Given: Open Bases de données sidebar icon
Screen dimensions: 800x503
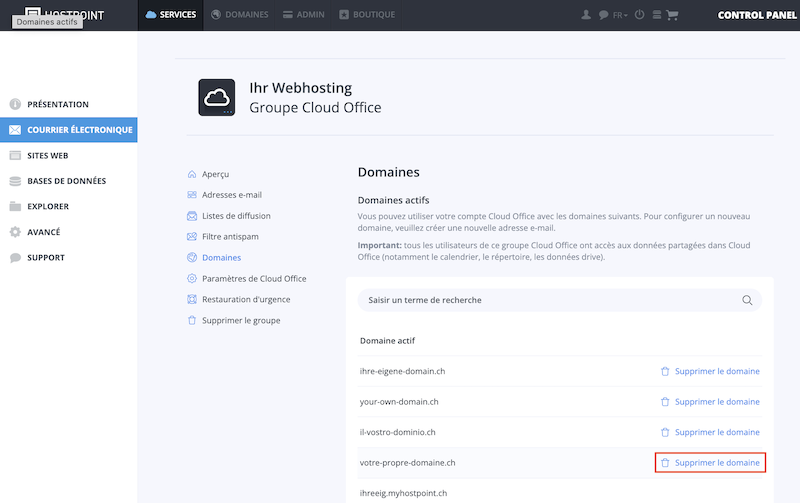Looking at the screenshot, I should point(15,181).
